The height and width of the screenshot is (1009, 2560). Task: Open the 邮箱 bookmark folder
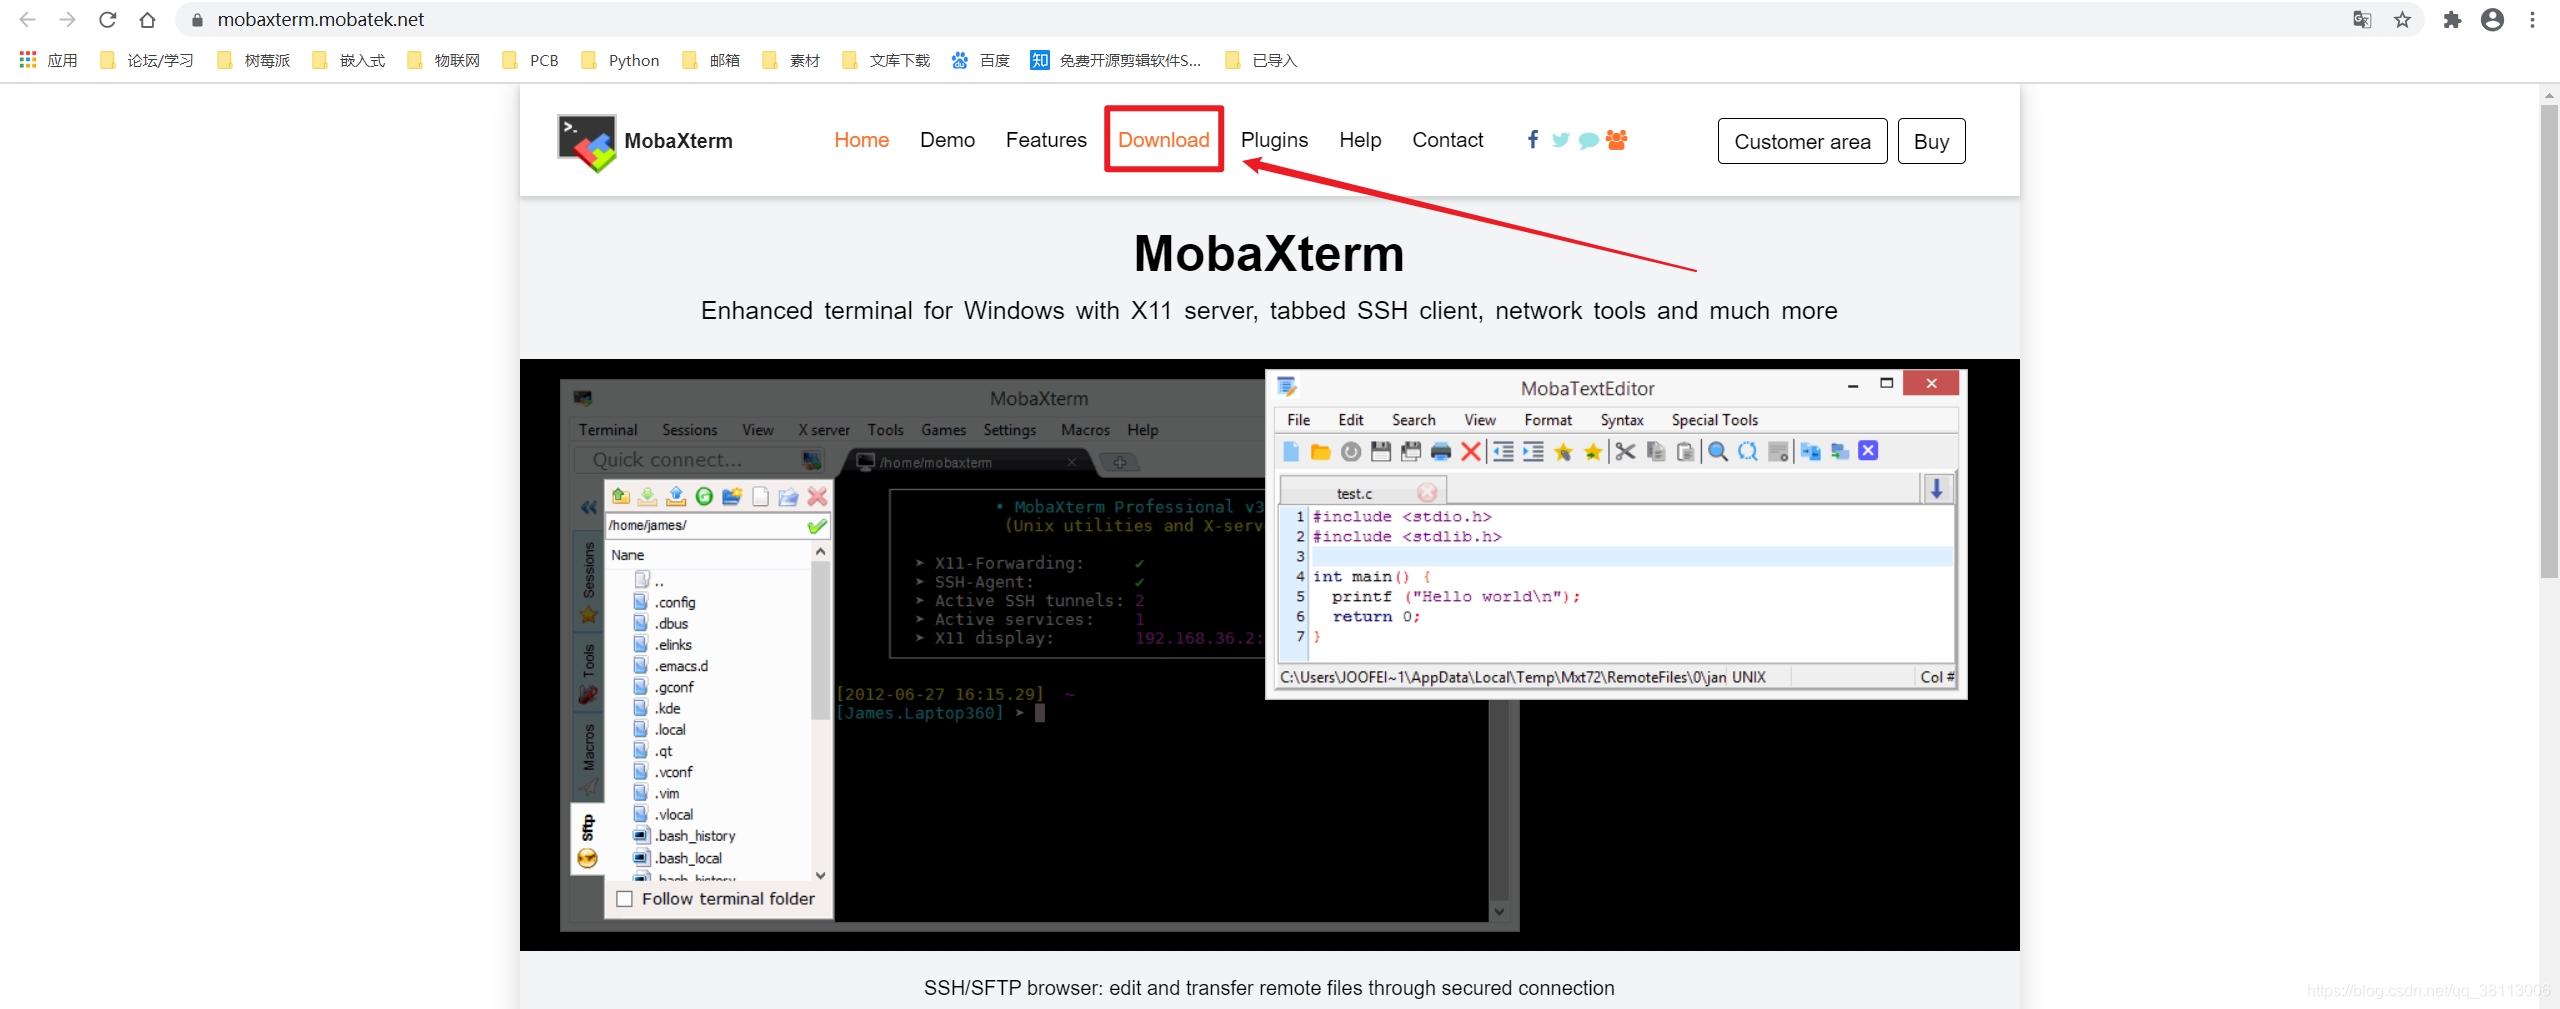(711, 60)
